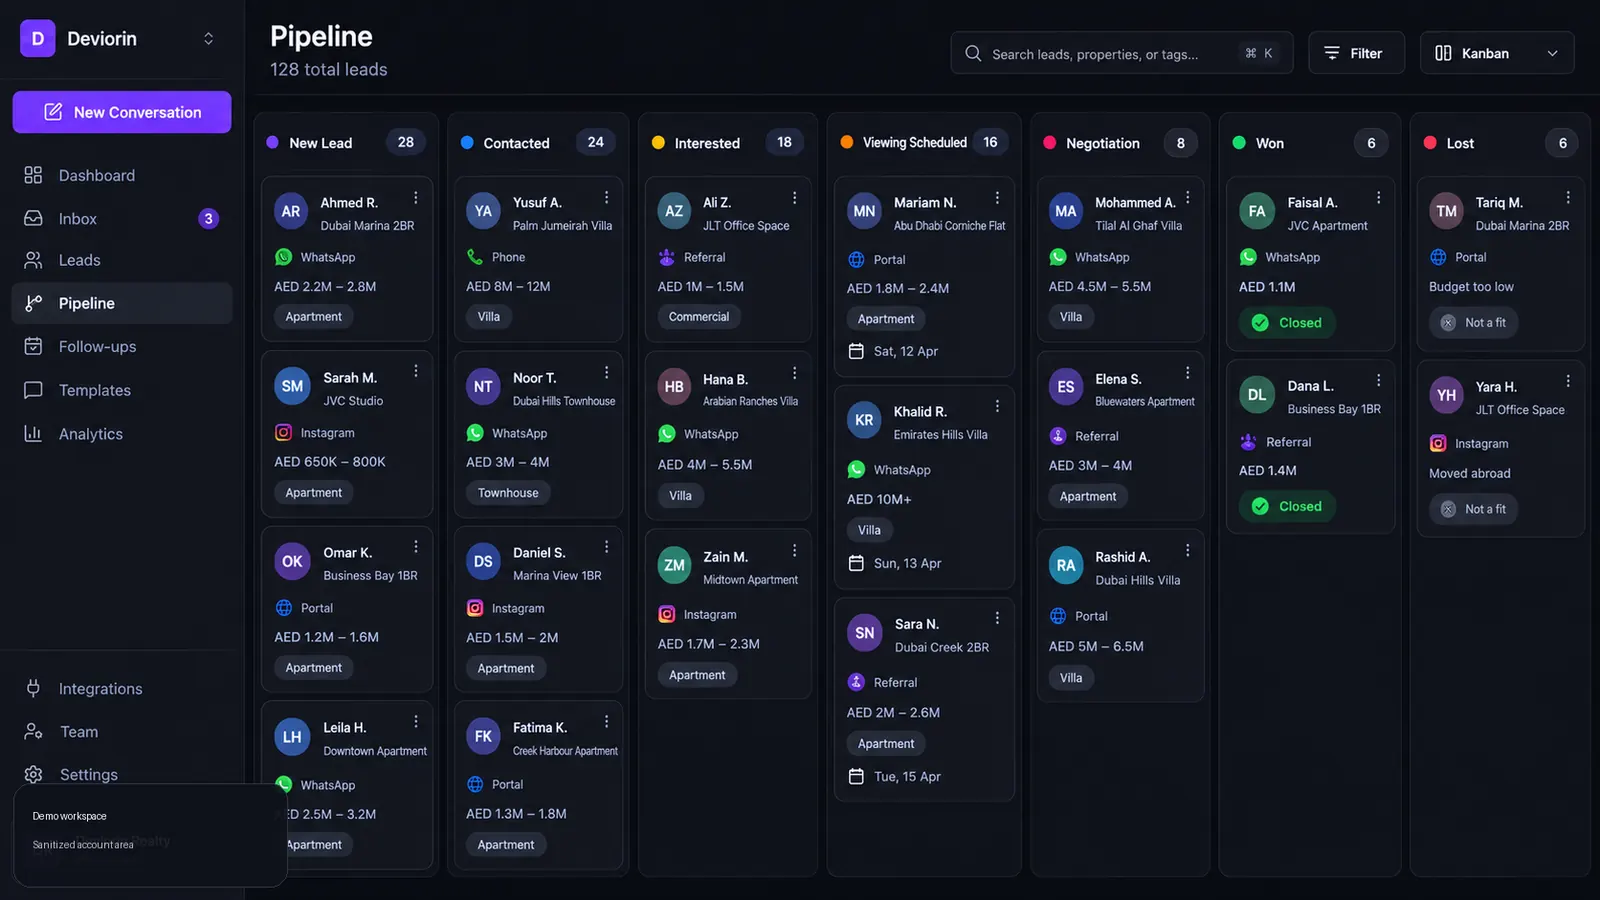Image resolution: width=1600 pixels, height=900 pixels.
Task: Expand the Kanban view dropdown
Action: [x=1497, y=53]
